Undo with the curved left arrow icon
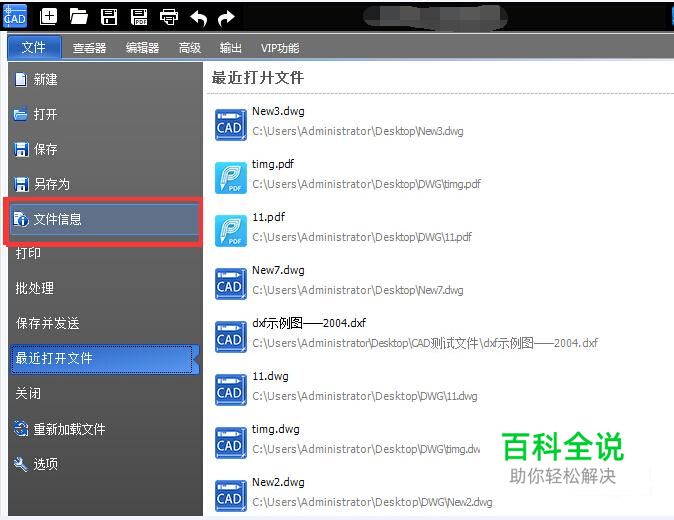674x520 pixels. [199, 18]
